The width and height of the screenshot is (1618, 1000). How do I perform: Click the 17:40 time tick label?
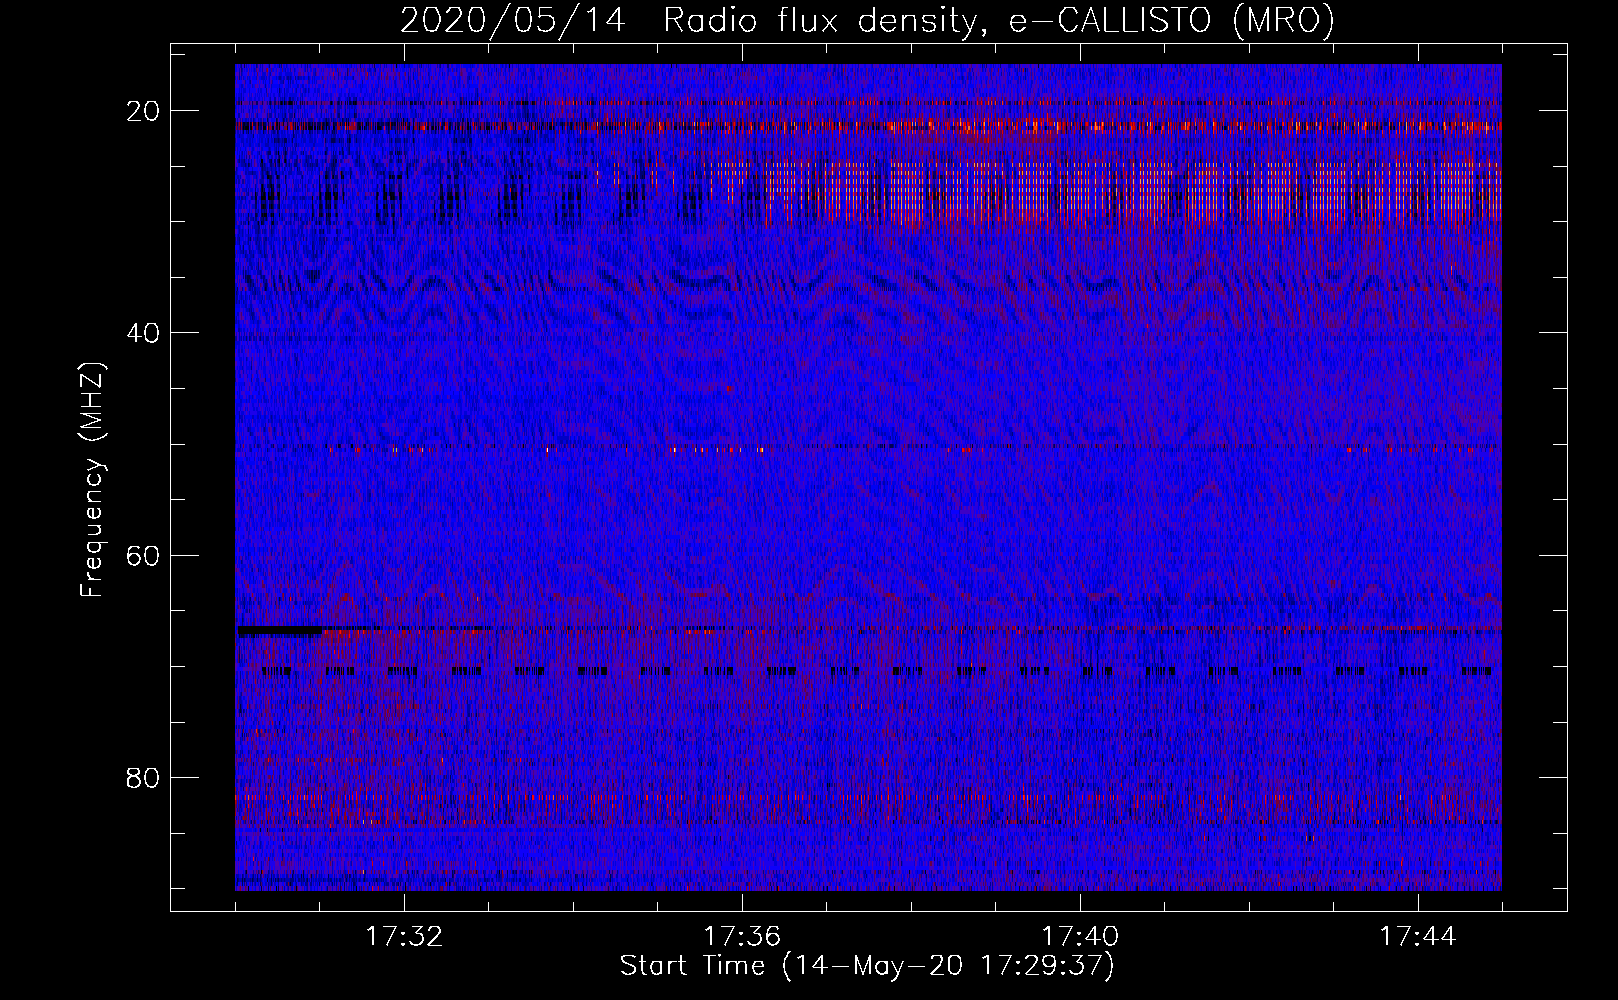pyautogui.click(x=1080, y=937)
